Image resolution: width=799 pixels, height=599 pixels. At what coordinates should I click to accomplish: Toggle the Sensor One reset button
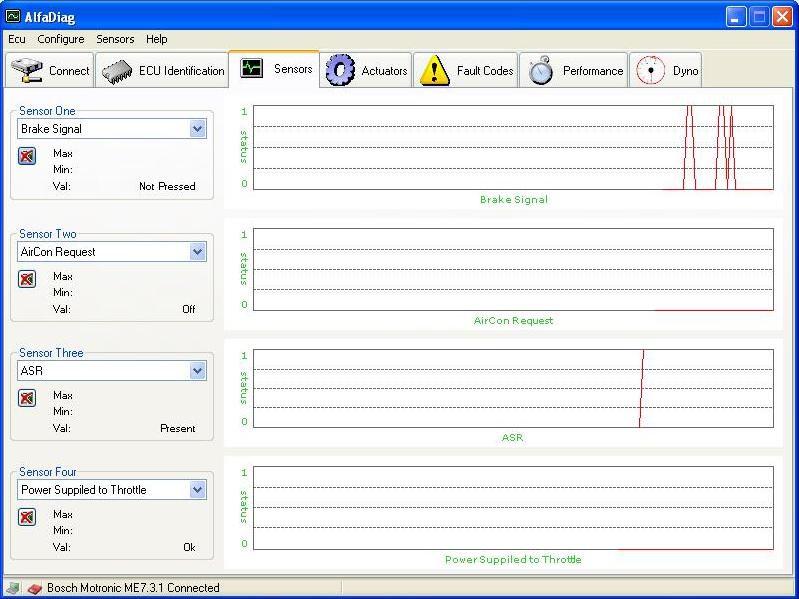pyautogui.click(x=27, y=156)
